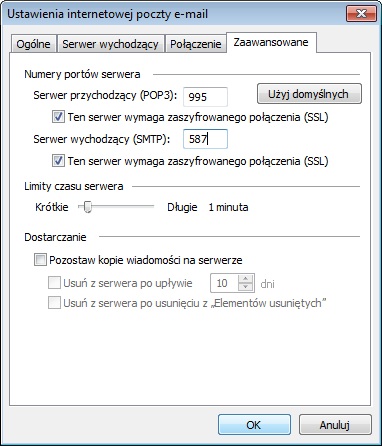Check Usuń z serwera po upływie option
This screenshot has height=446, width=382.
(x=54, y=283)
